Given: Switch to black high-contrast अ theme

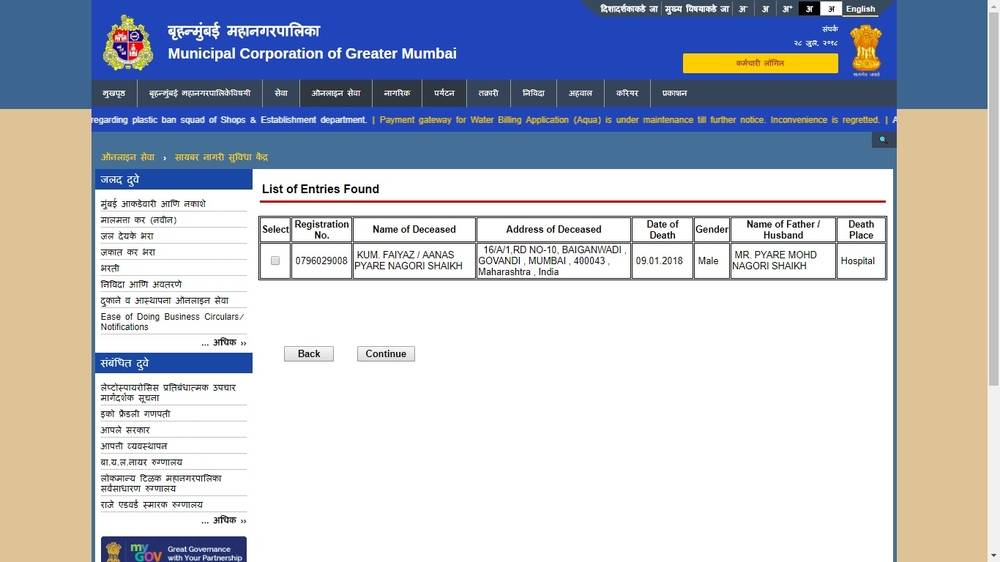Looking at the screenshot, I should coord(809,9).
